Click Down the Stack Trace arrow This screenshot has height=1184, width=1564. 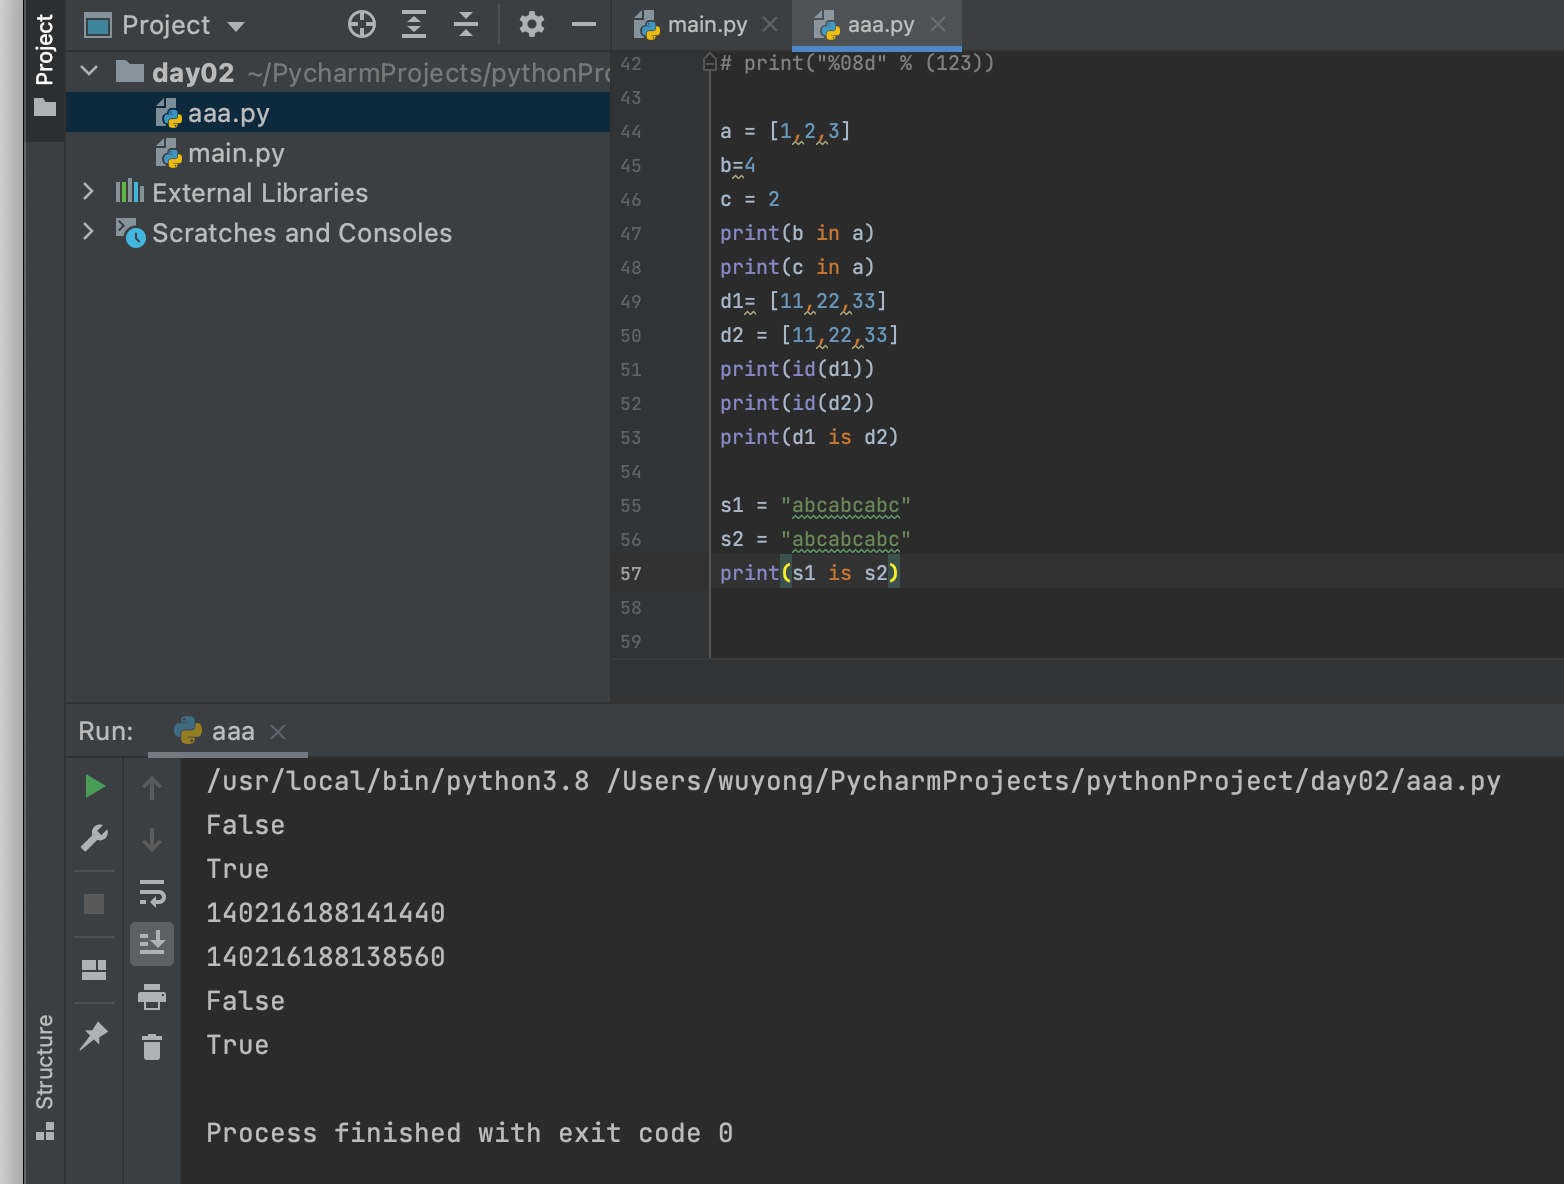[x=152, y=840]
